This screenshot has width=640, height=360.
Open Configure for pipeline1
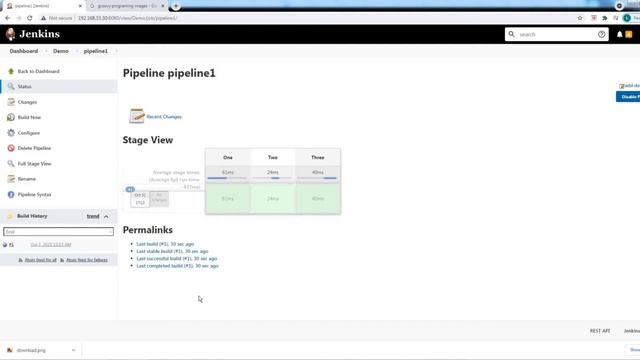point(29,133)
